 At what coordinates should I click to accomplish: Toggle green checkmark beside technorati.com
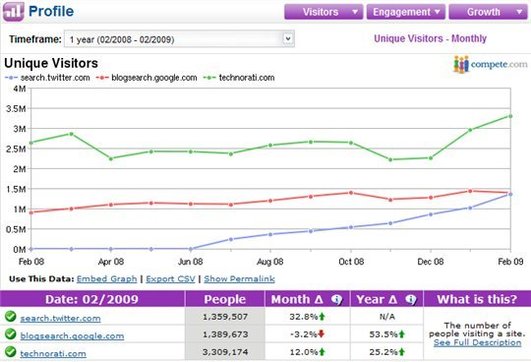10,352
